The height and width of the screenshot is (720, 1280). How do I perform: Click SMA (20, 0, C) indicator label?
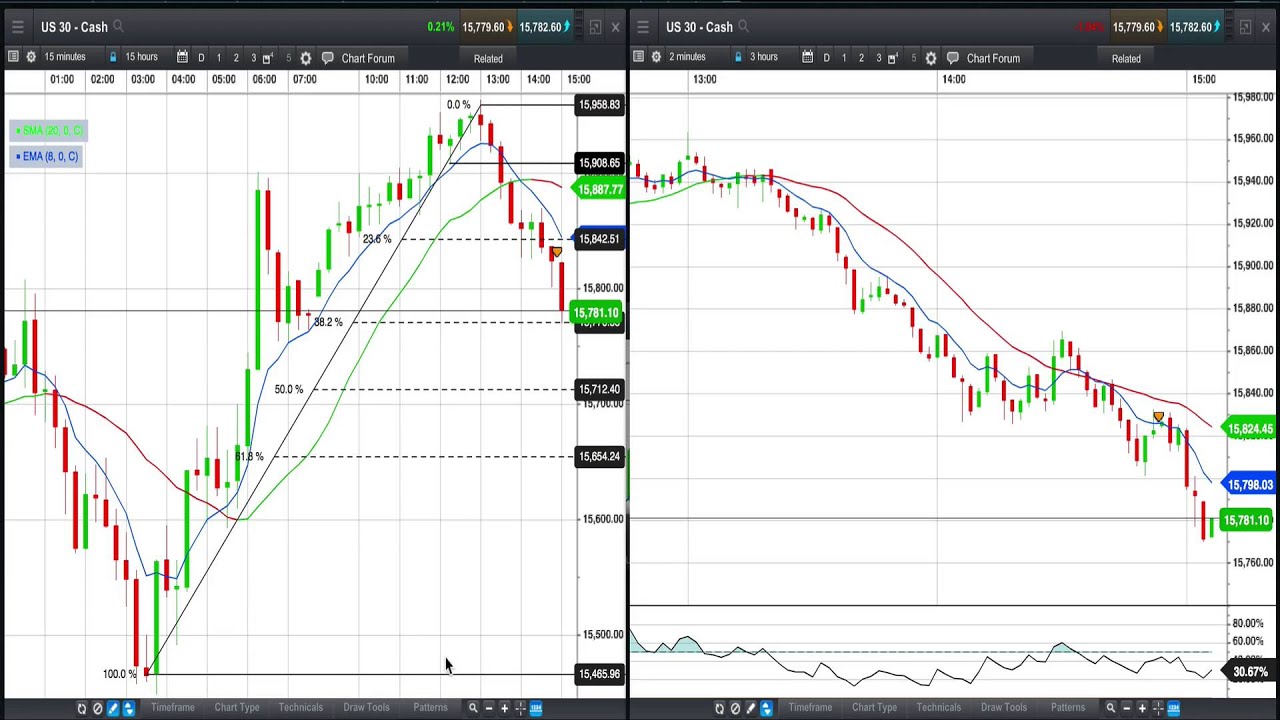tap(49, 130)
